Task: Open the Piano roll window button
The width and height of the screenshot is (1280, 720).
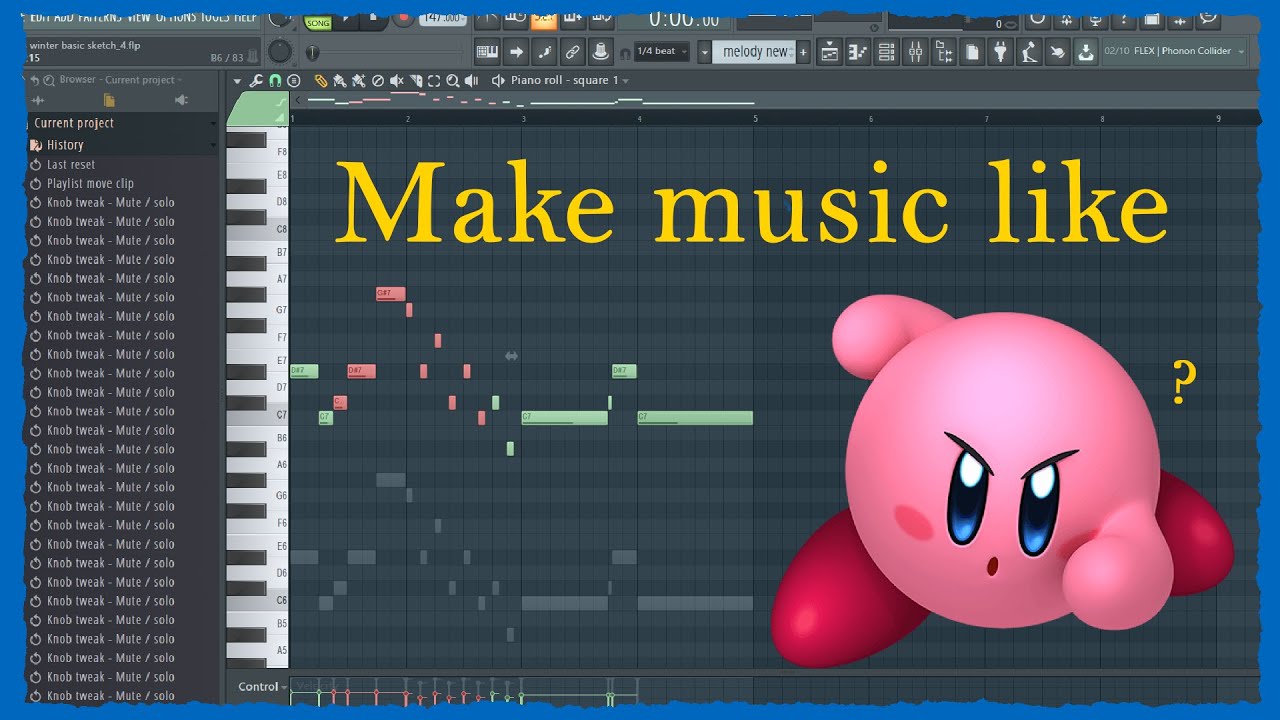Action: tap(857, 52)
